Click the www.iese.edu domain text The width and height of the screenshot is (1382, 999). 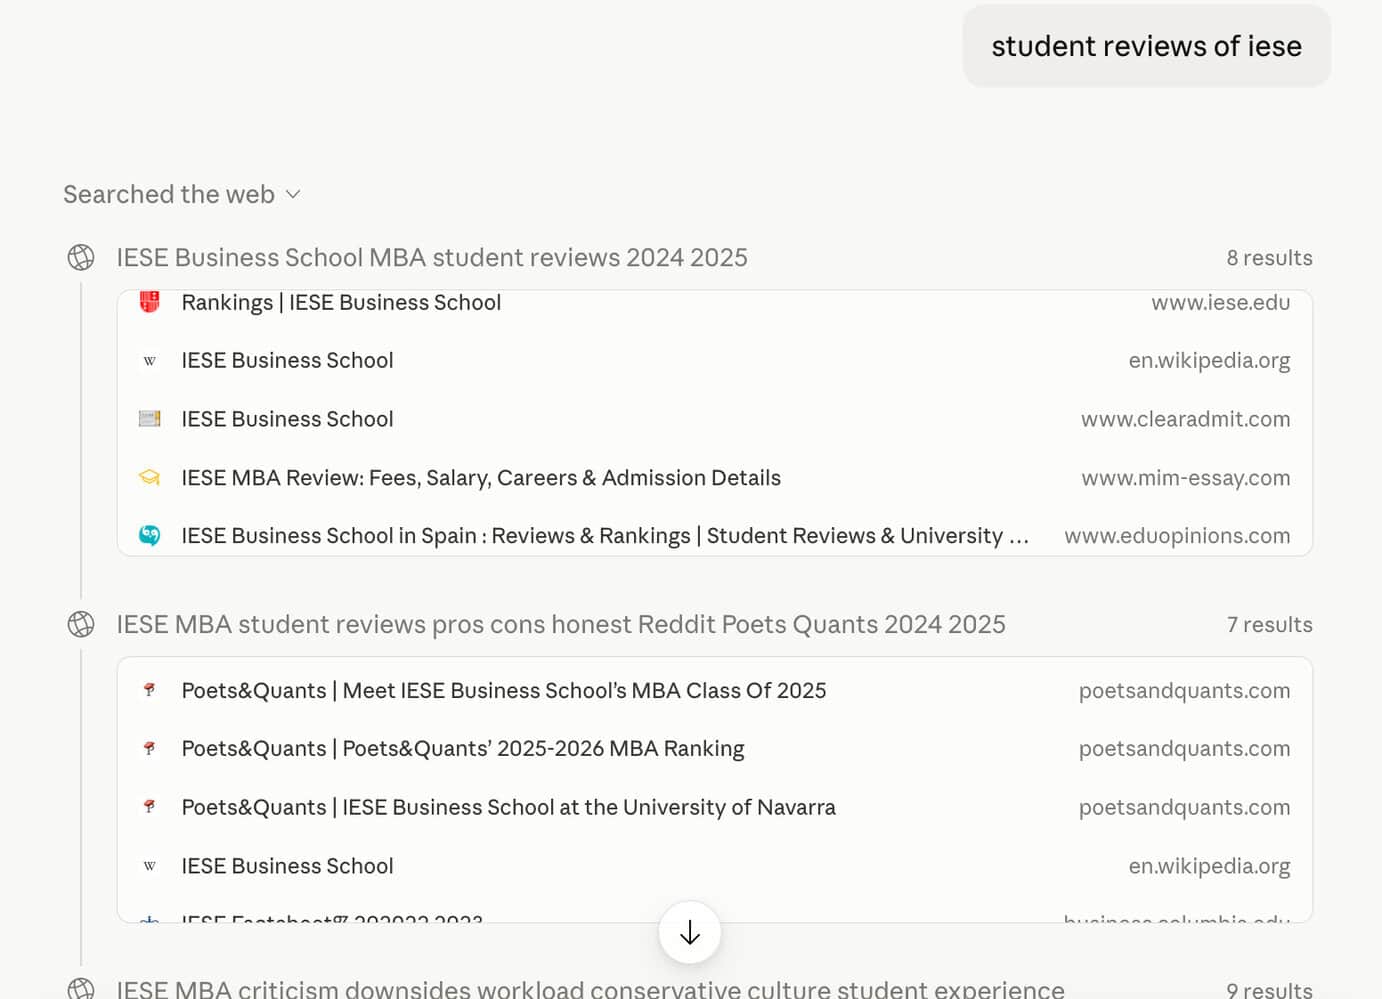click(x=1220, y=302)
